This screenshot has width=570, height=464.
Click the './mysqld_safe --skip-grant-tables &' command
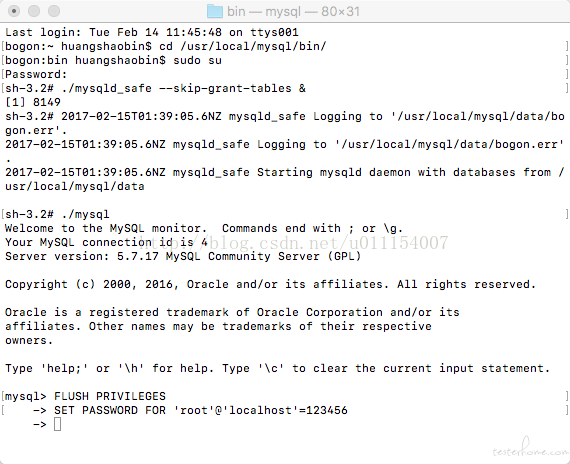pyautogui.click(x=184, y=88)
